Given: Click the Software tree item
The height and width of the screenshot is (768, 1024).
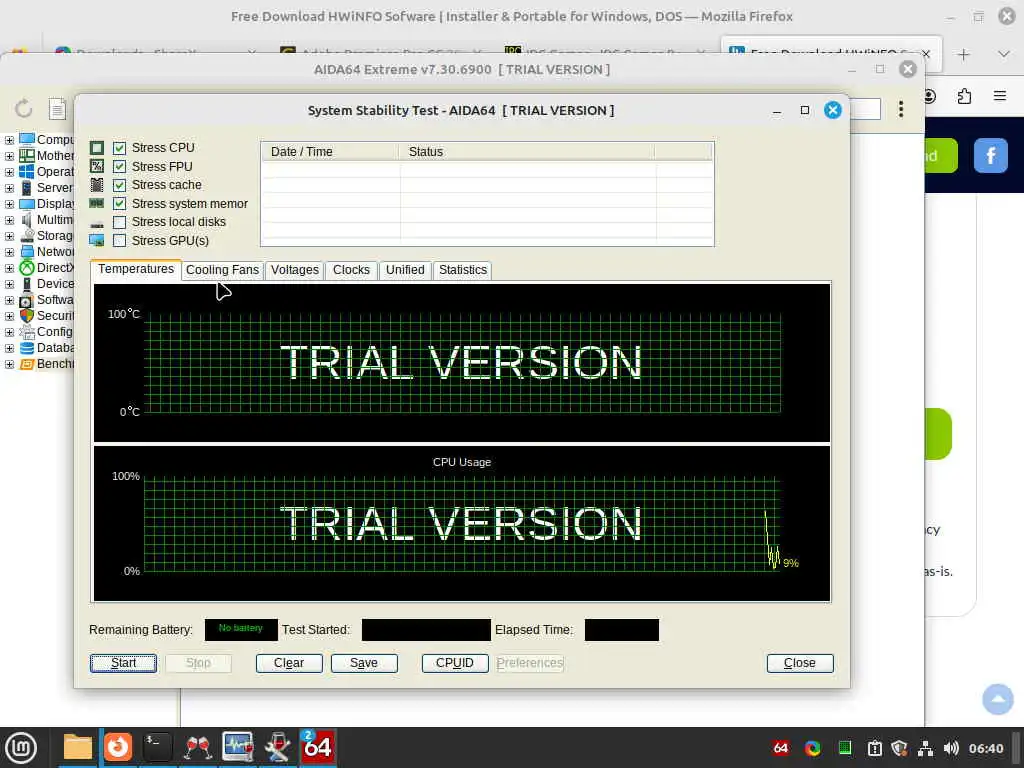Looking at the screenshot, I should (x=55, y=300).
